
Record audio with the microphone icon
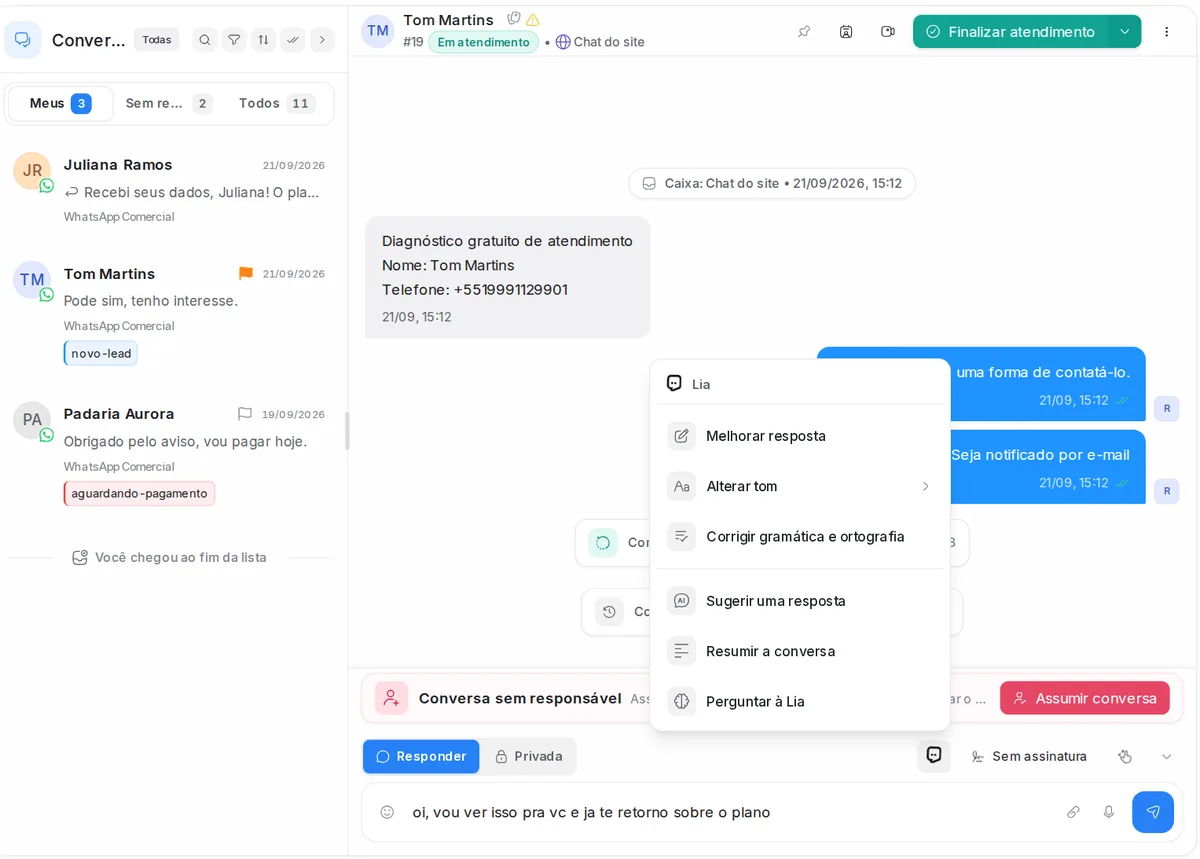(1109, 812)
